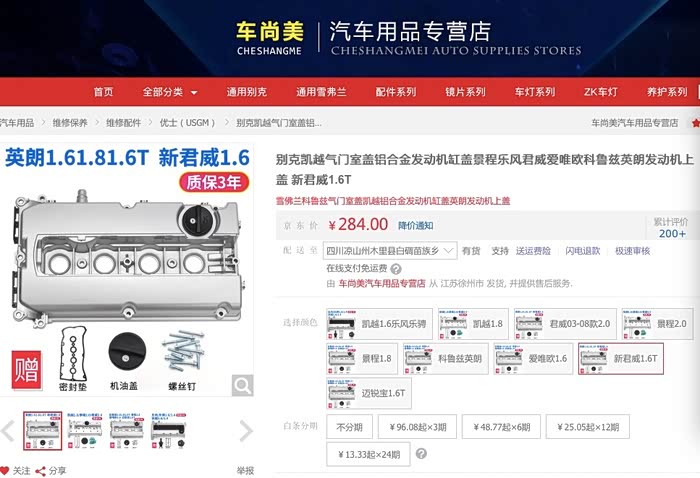This screenshot has height=478, width=700.
Task: Click the question mark icon near installment options
Action: coord(421,453)
